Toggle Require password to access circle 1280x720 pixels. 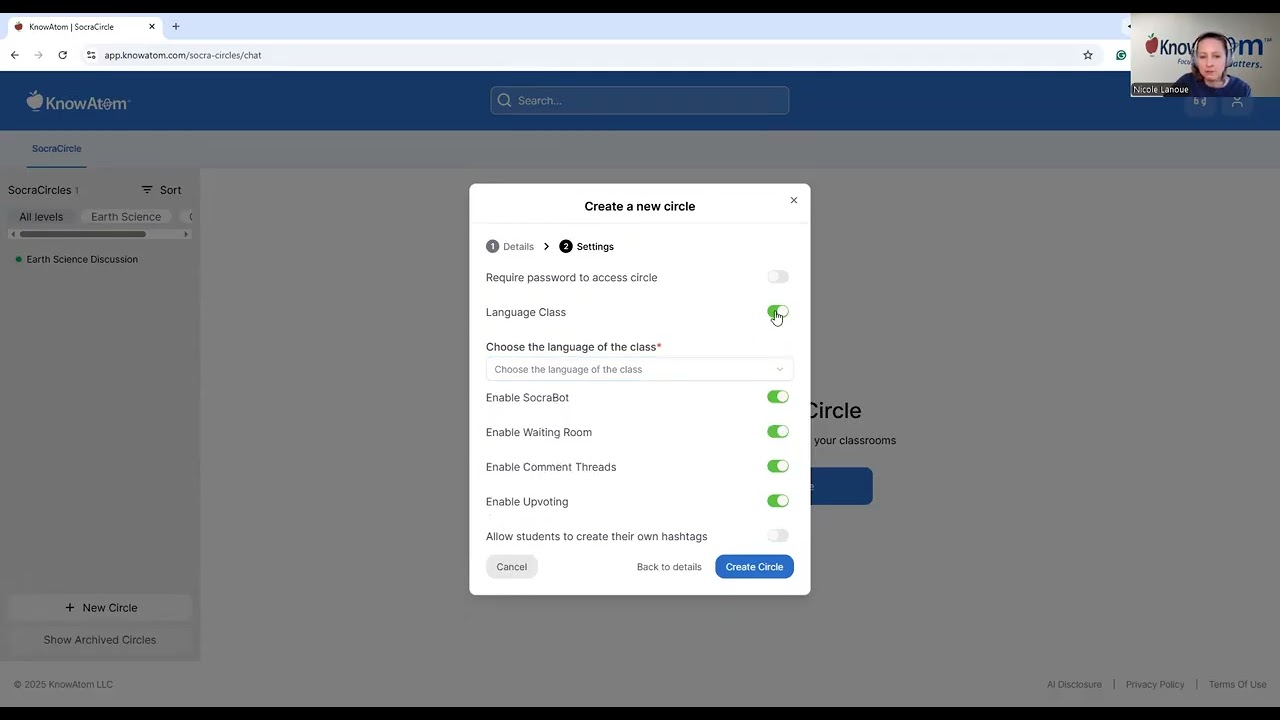pyautogui.click(x=778, y=277)
